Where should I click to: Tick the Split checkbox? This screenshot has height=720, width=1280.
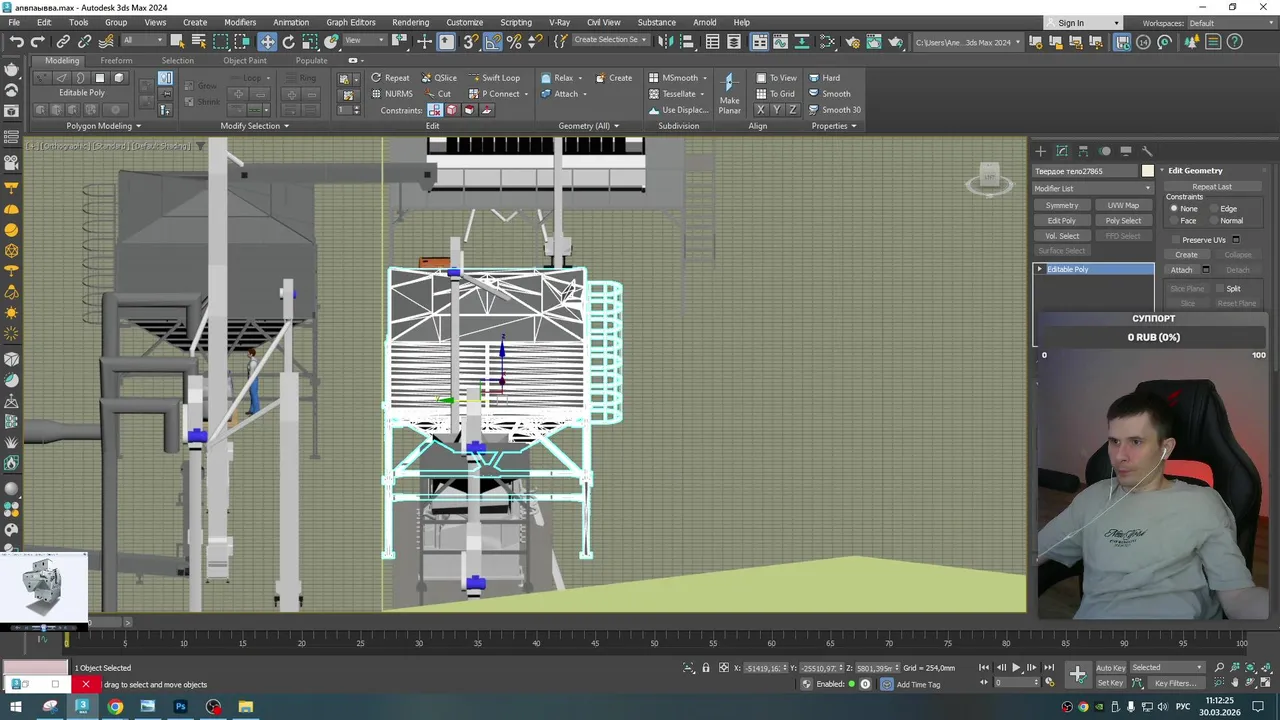(x=1220, y=289)
